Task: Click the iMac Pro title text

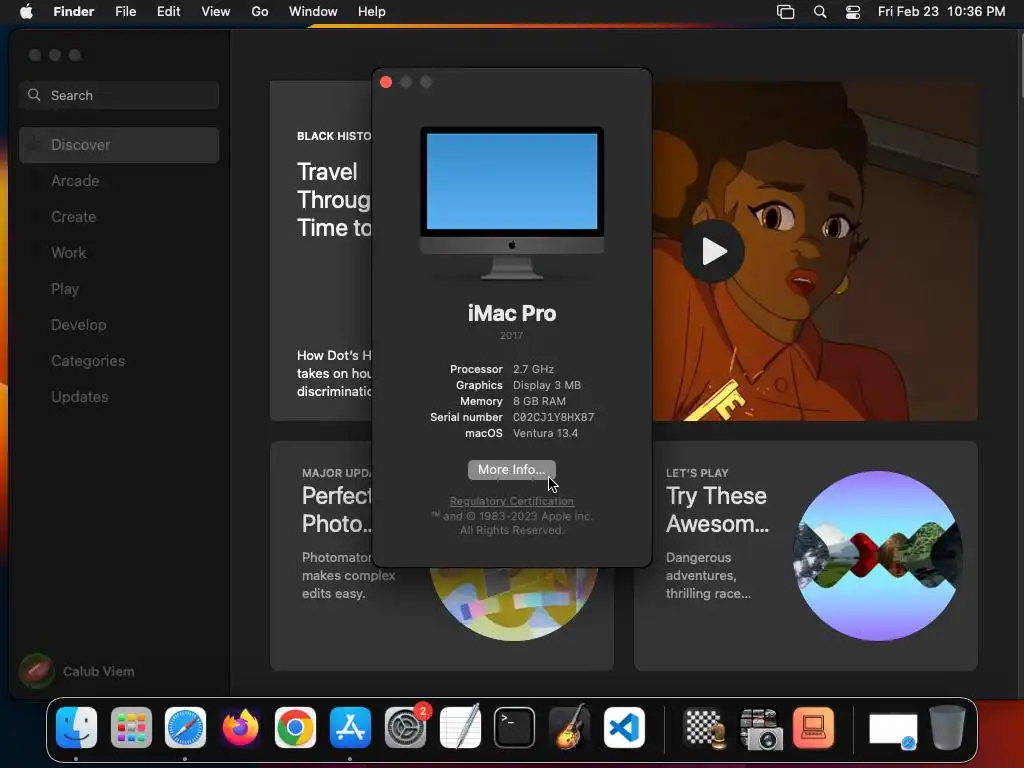Action: (511, 313)
